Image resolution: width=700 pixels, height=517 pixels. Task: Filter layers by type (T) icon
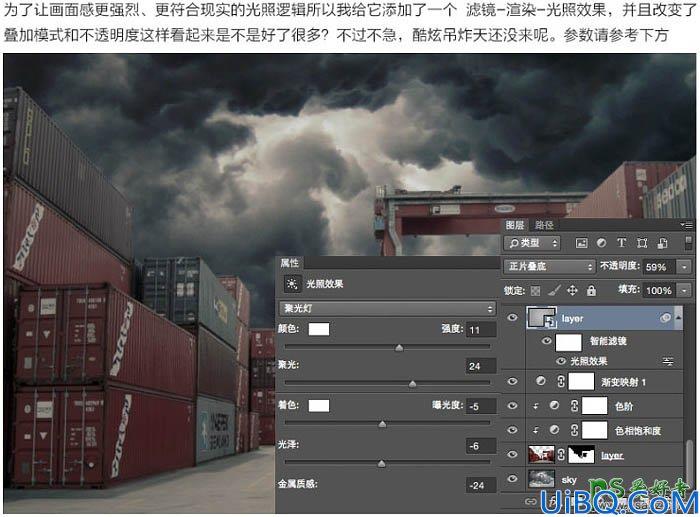point(621,243)
